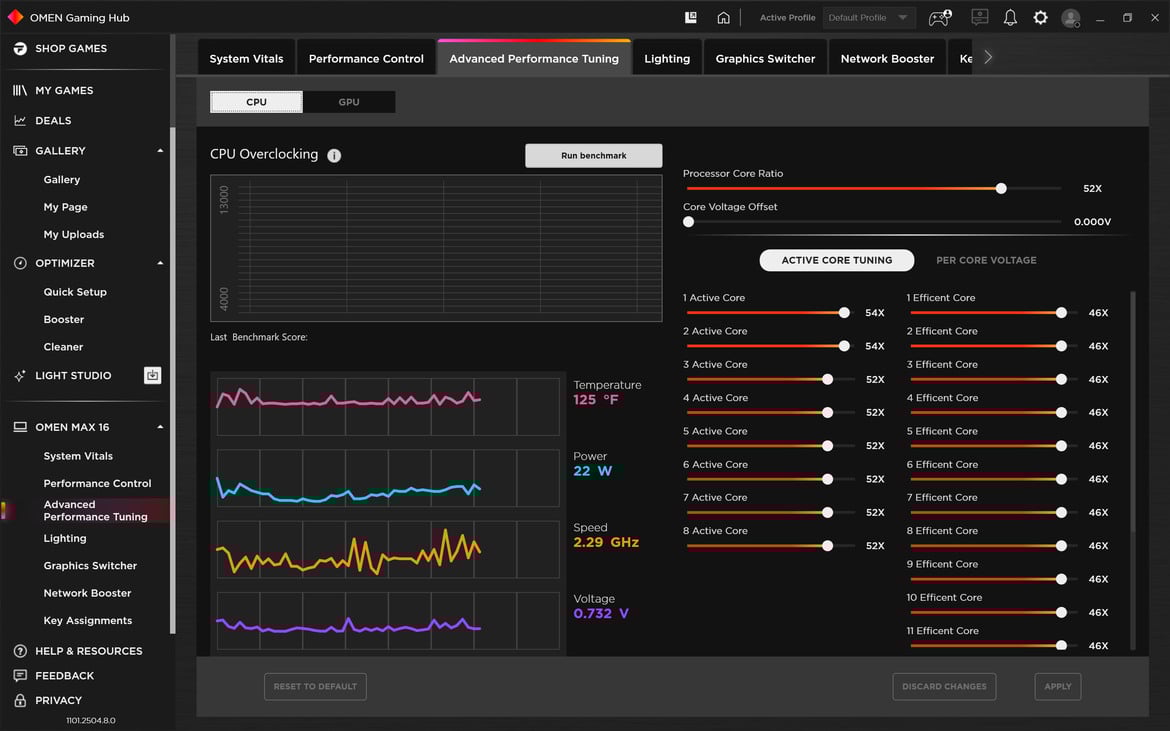This screenshot has height=731, width=1170.
Task: Click Discard Changes button
Action: (x=944, y=686)
